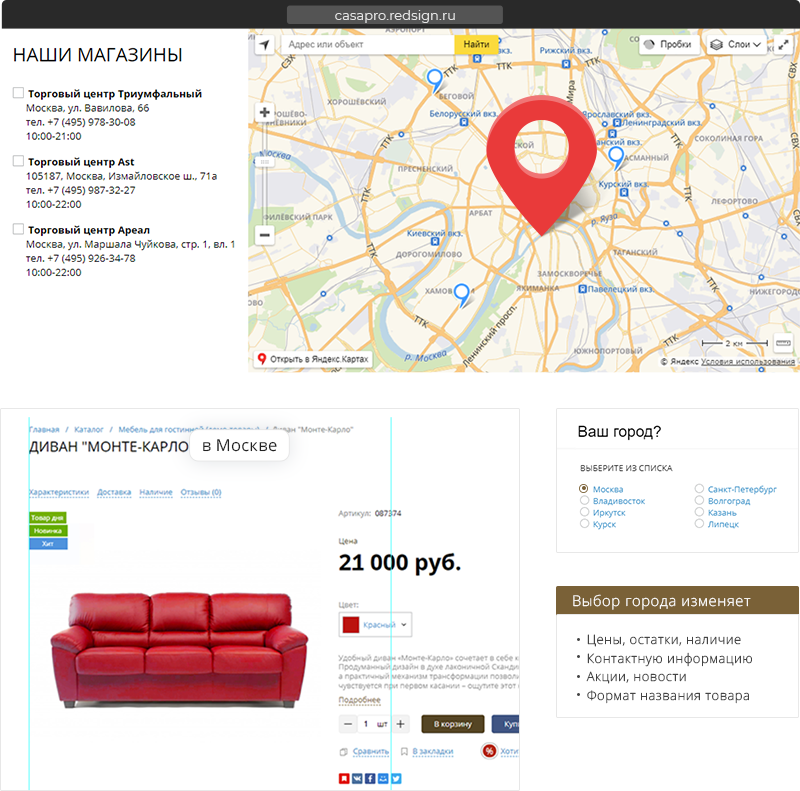This screenshot has width=800, height=791.
Task: Add the sofa with В корзину button
Action: coord(453,724)
